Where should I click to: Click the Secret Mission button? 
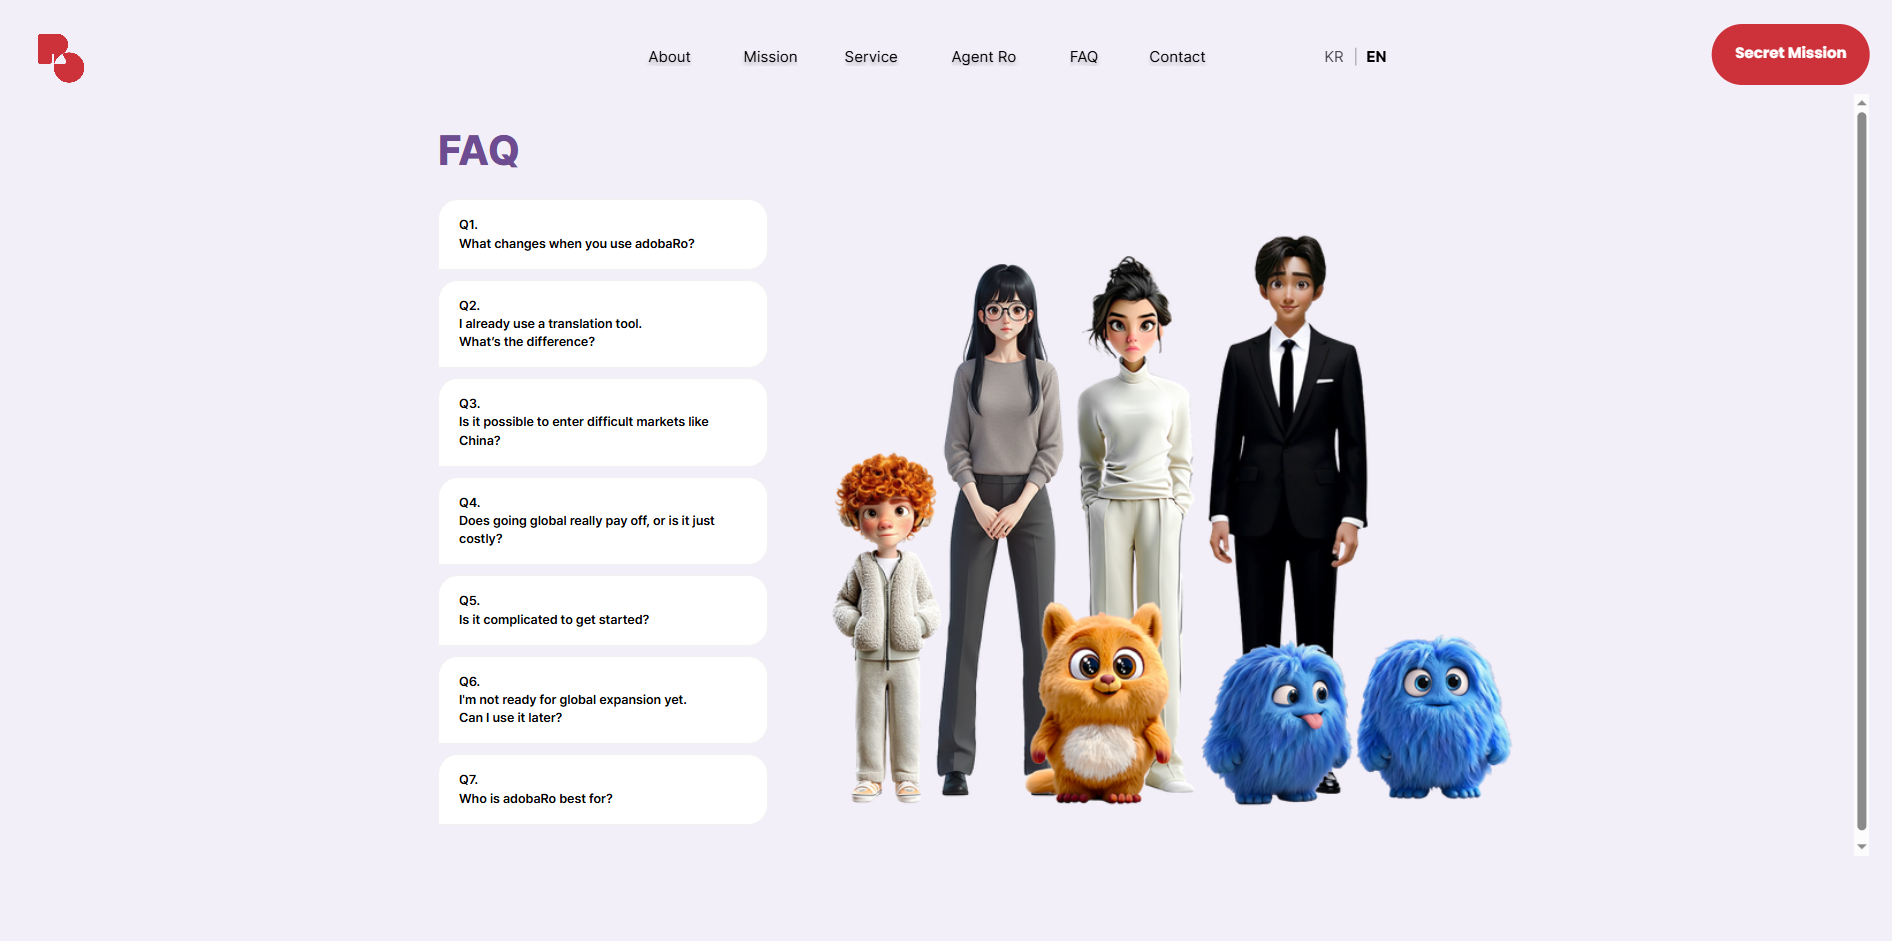pos(1789,54)
